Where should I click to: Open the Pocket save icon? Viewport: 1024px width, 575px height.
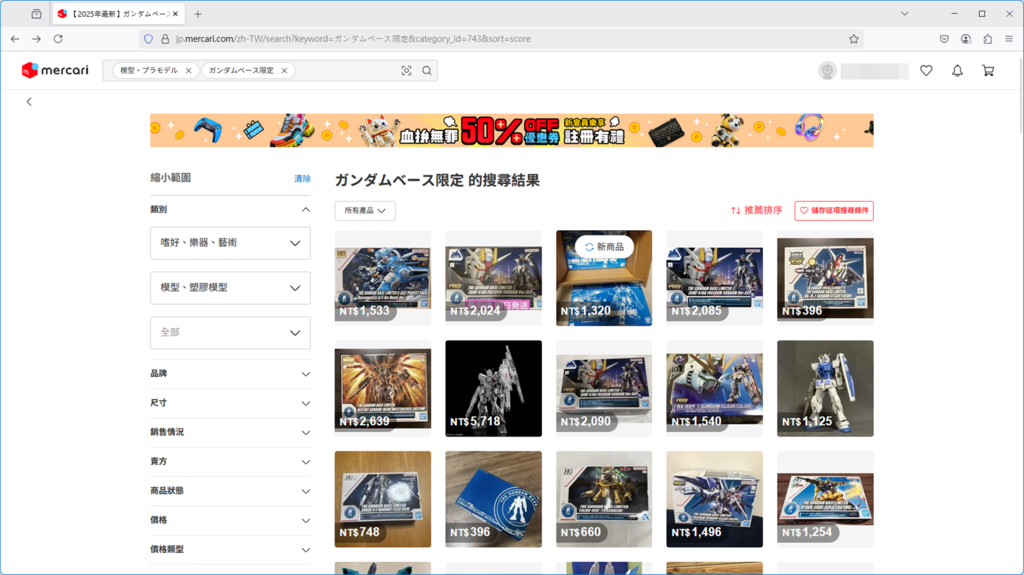pos(944,39)
